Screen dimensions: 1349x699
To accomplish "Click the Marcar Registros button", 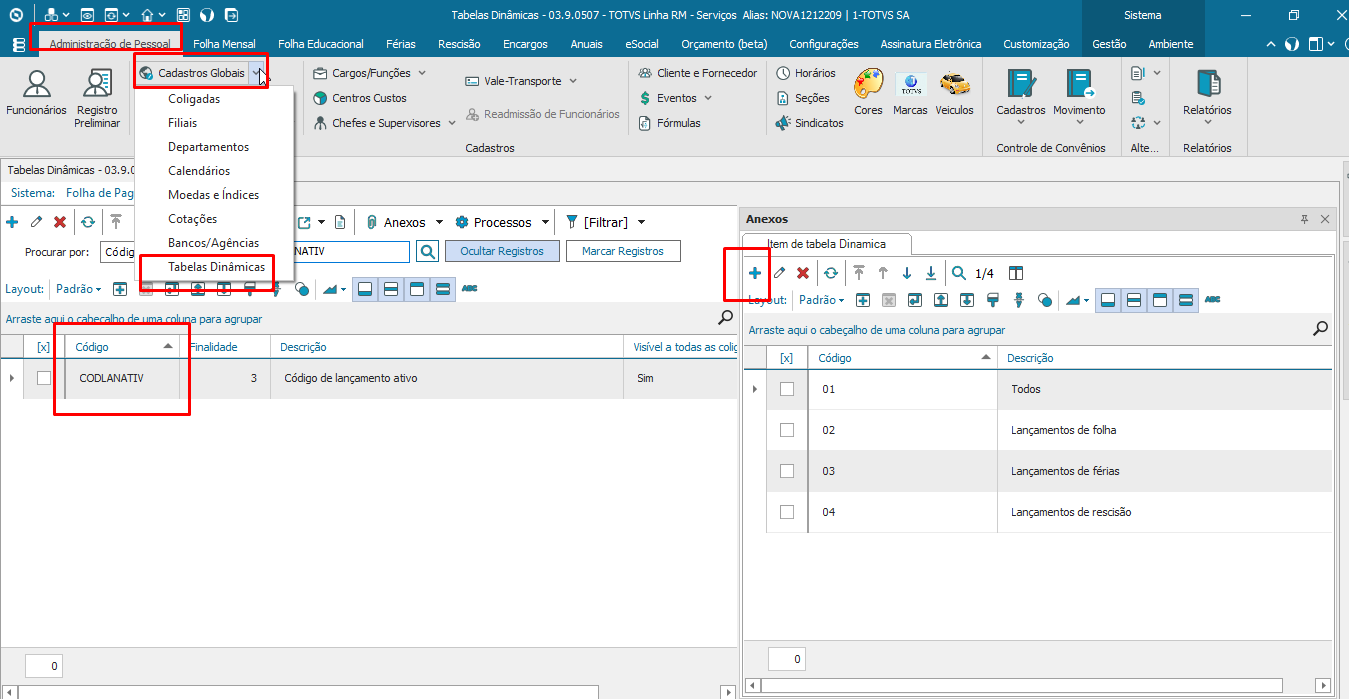I will click(623, 251).
